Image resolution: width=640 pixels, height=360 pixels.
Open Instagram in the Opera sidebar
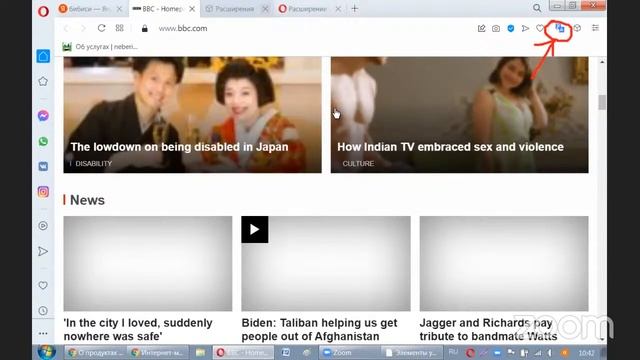click(x=43, y=192)
